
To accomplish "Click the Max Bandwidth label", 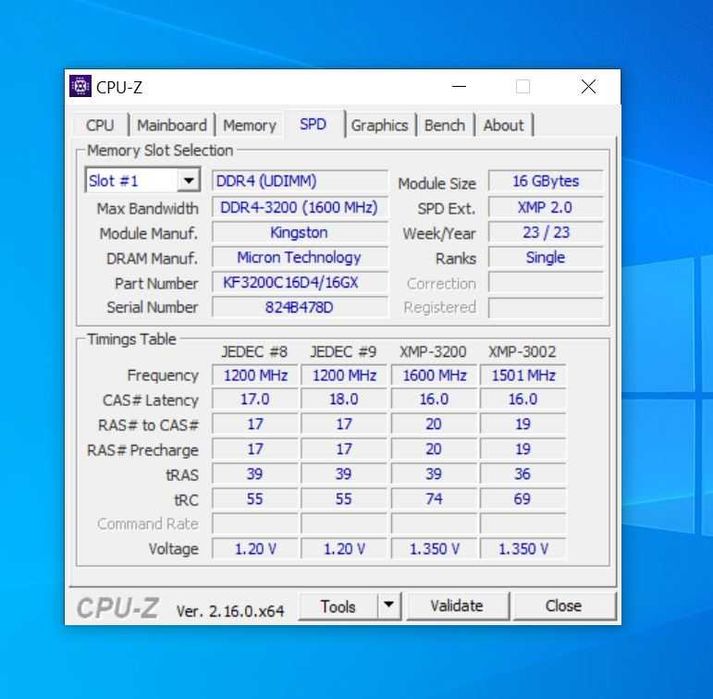I will 147,209.
